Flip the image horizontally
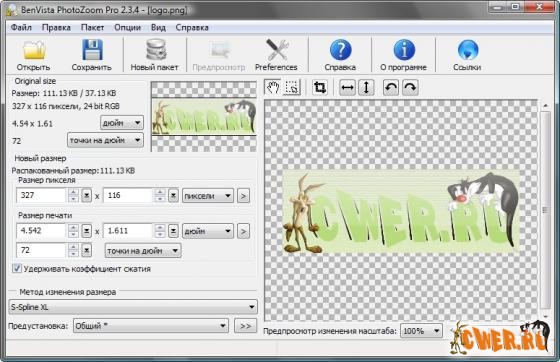Viewport: 560px width, 362px height. 347,87
